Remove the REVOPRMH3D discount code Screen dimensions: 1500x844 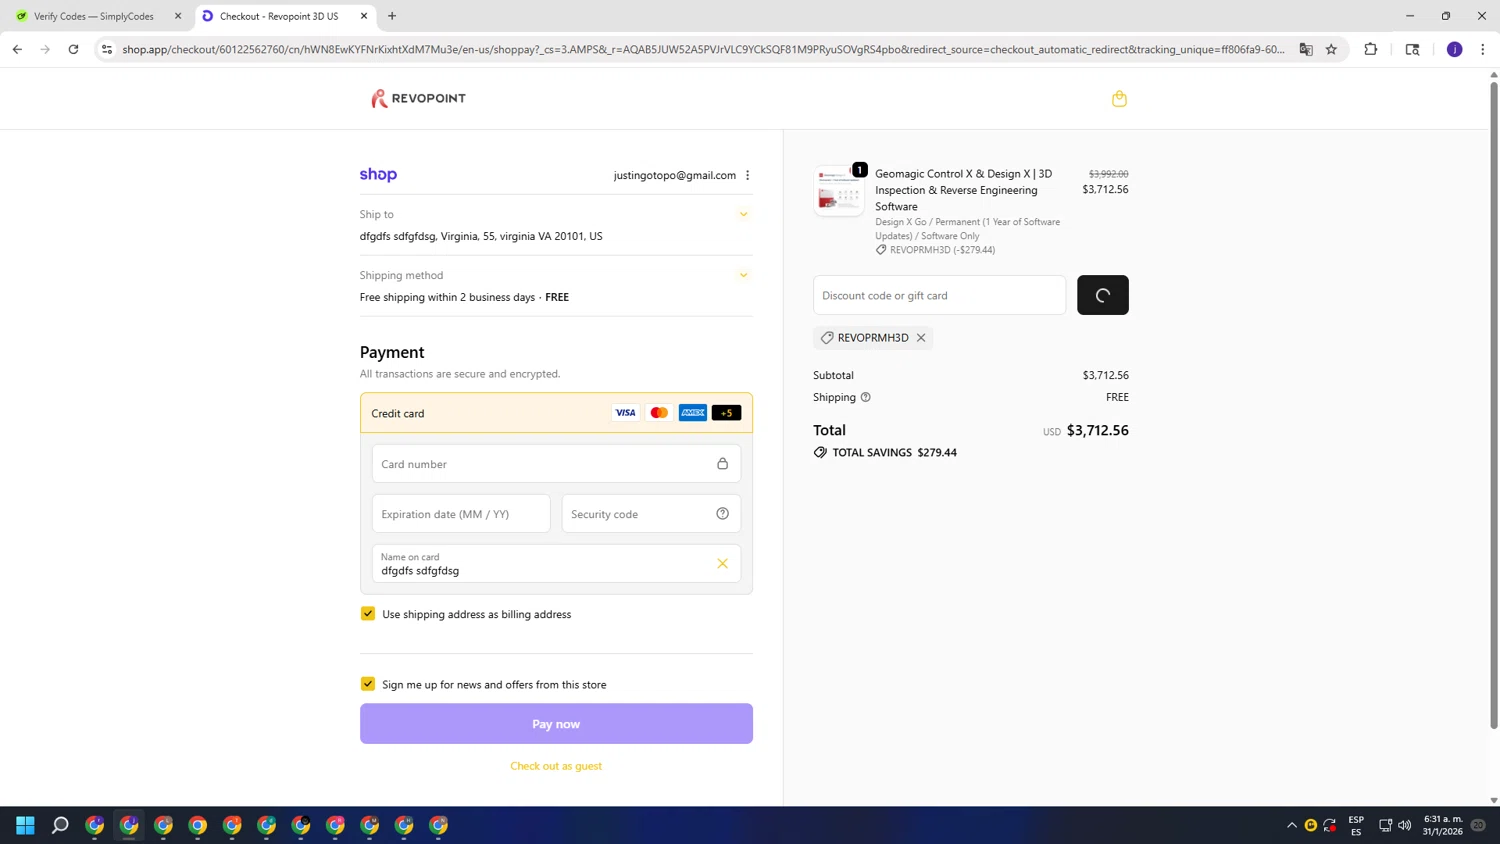921,338
